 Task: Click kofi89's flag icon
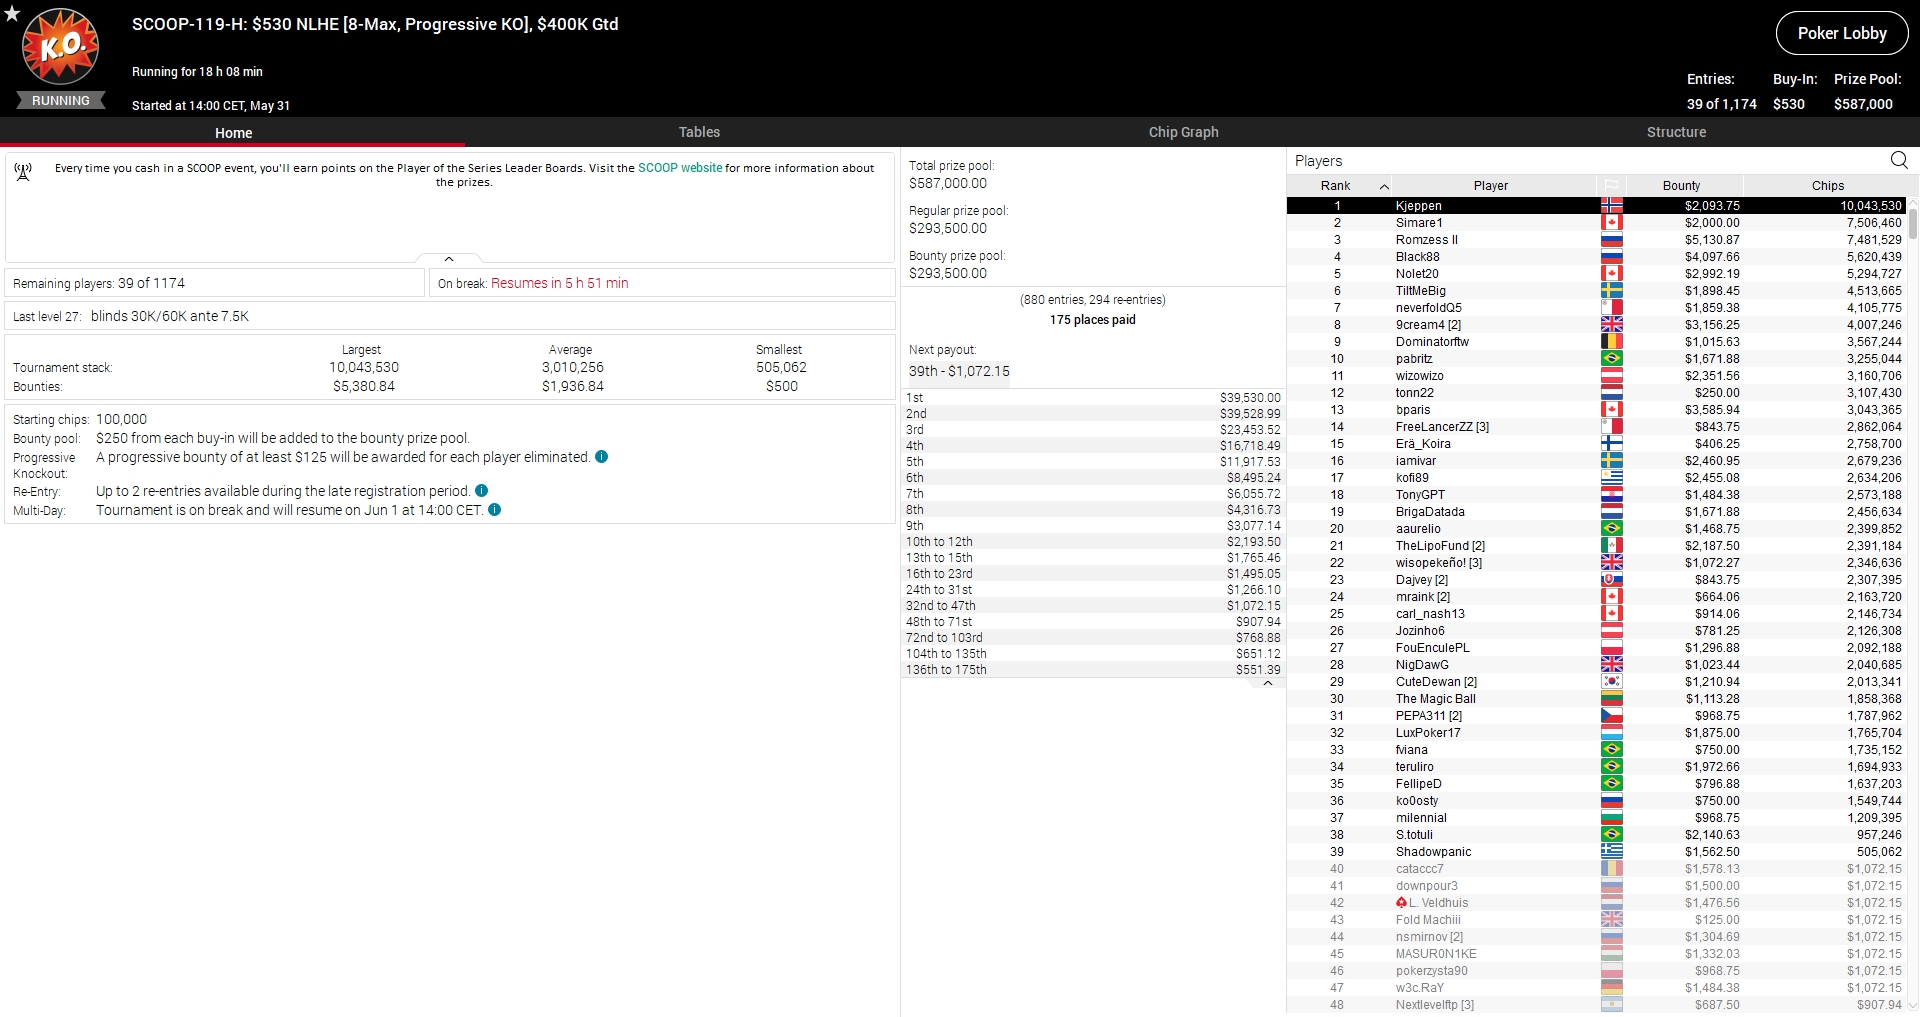(1611, 478)
